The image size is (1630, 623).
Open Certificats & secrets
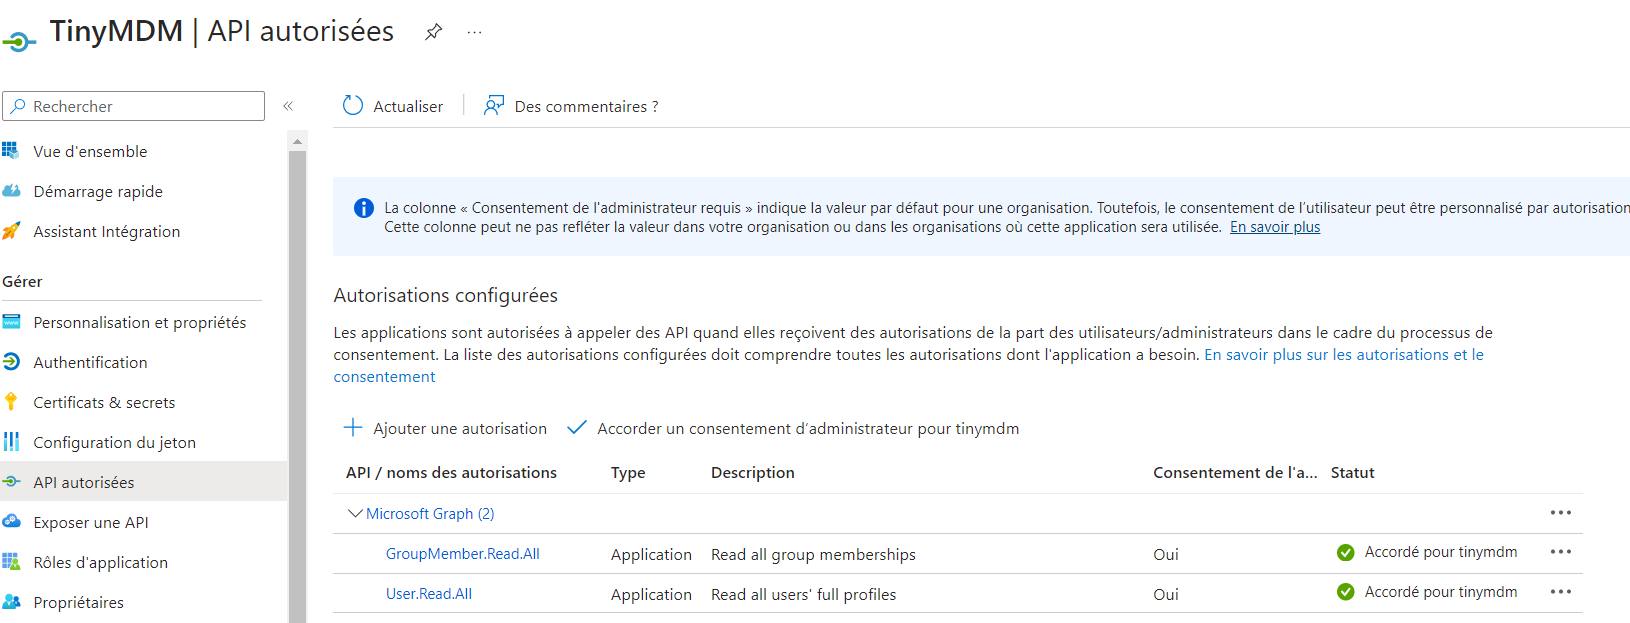click(x=104, y=402)
